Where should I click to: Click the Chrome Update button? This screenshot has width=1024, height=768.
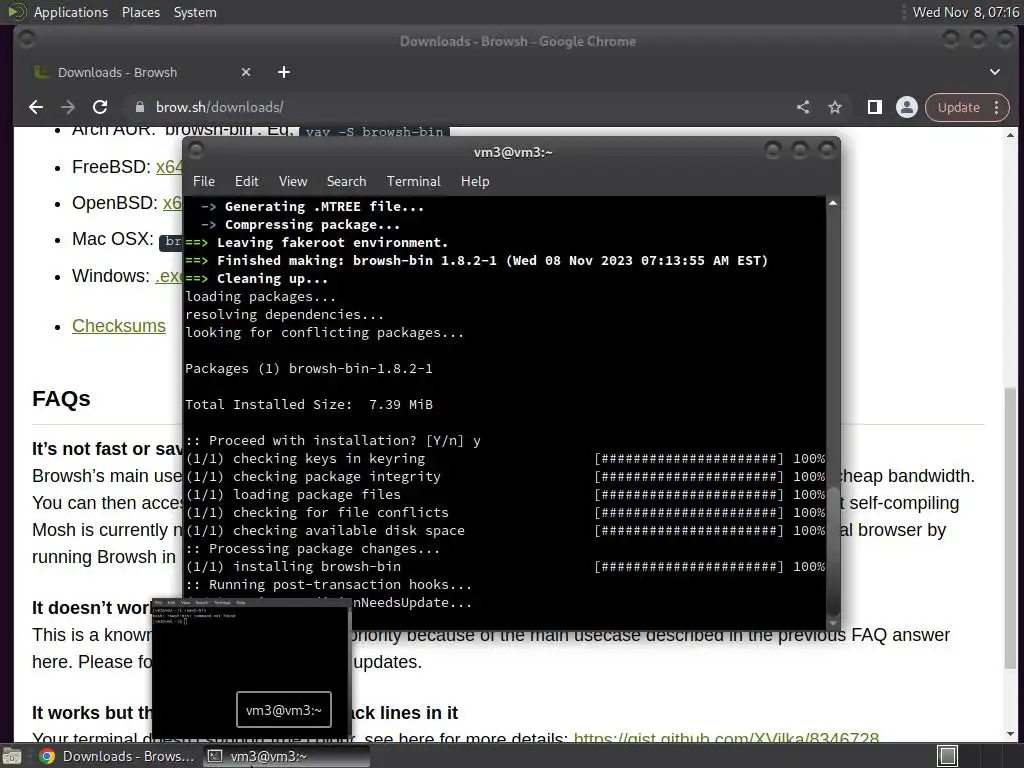(x=959, y=107)
